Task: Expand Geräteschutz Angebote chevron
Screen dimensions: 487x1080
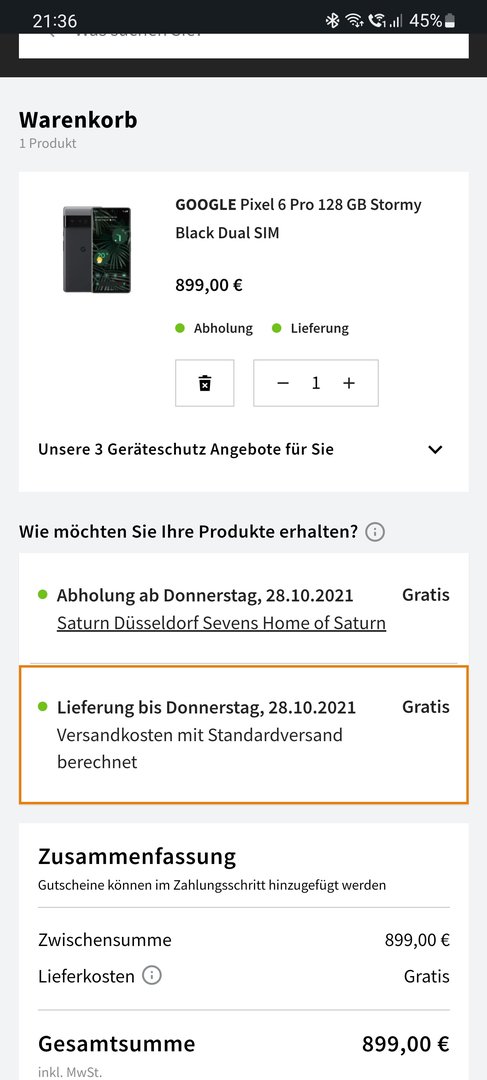Action: coord(435,450)
